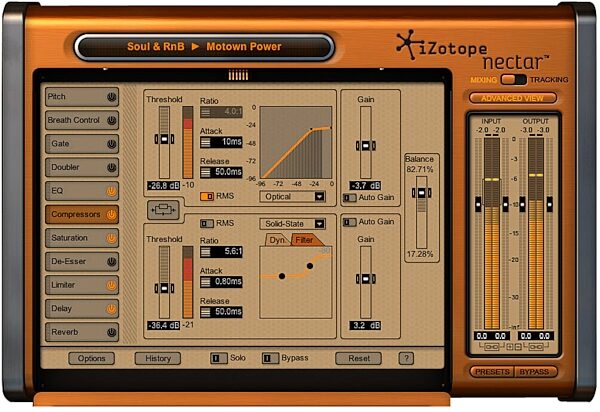This screenshot has height=412, width=600.
Task: Select the De-Esser module
Action: [82, 262]
